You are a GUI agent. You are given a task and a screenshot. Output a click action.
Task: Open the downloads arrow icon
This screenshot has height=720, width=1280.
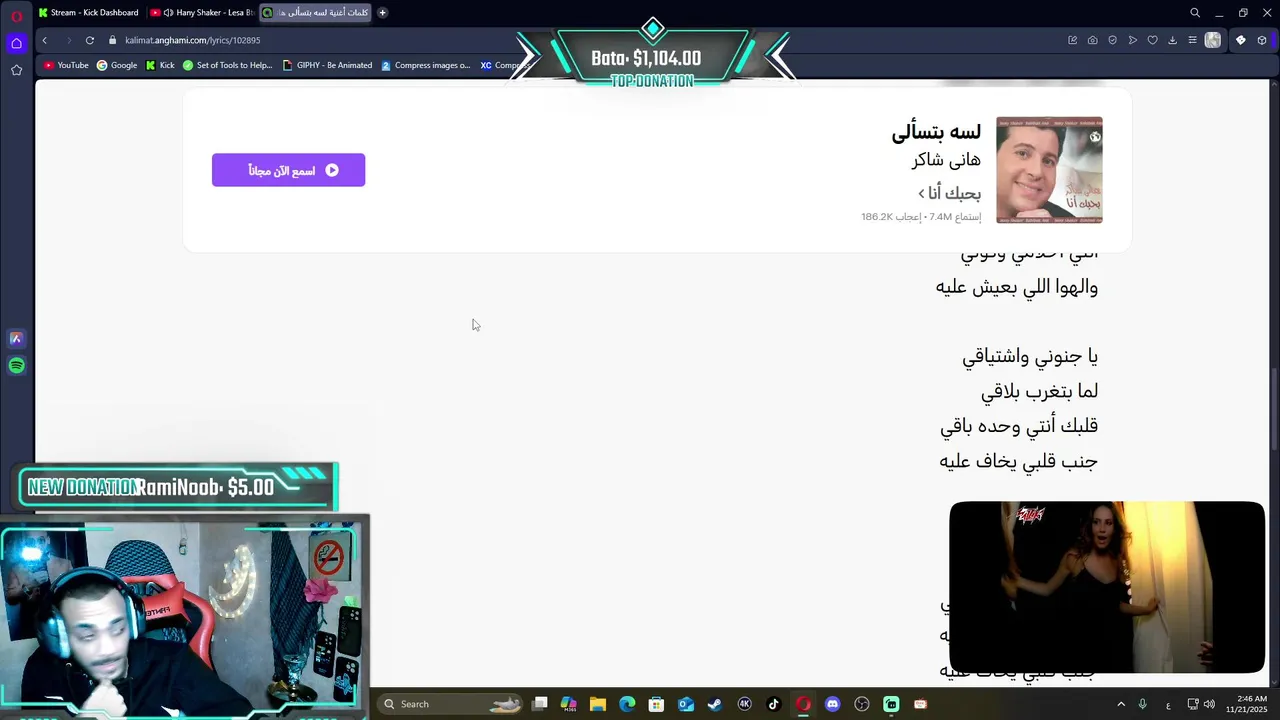(1172, 40)
